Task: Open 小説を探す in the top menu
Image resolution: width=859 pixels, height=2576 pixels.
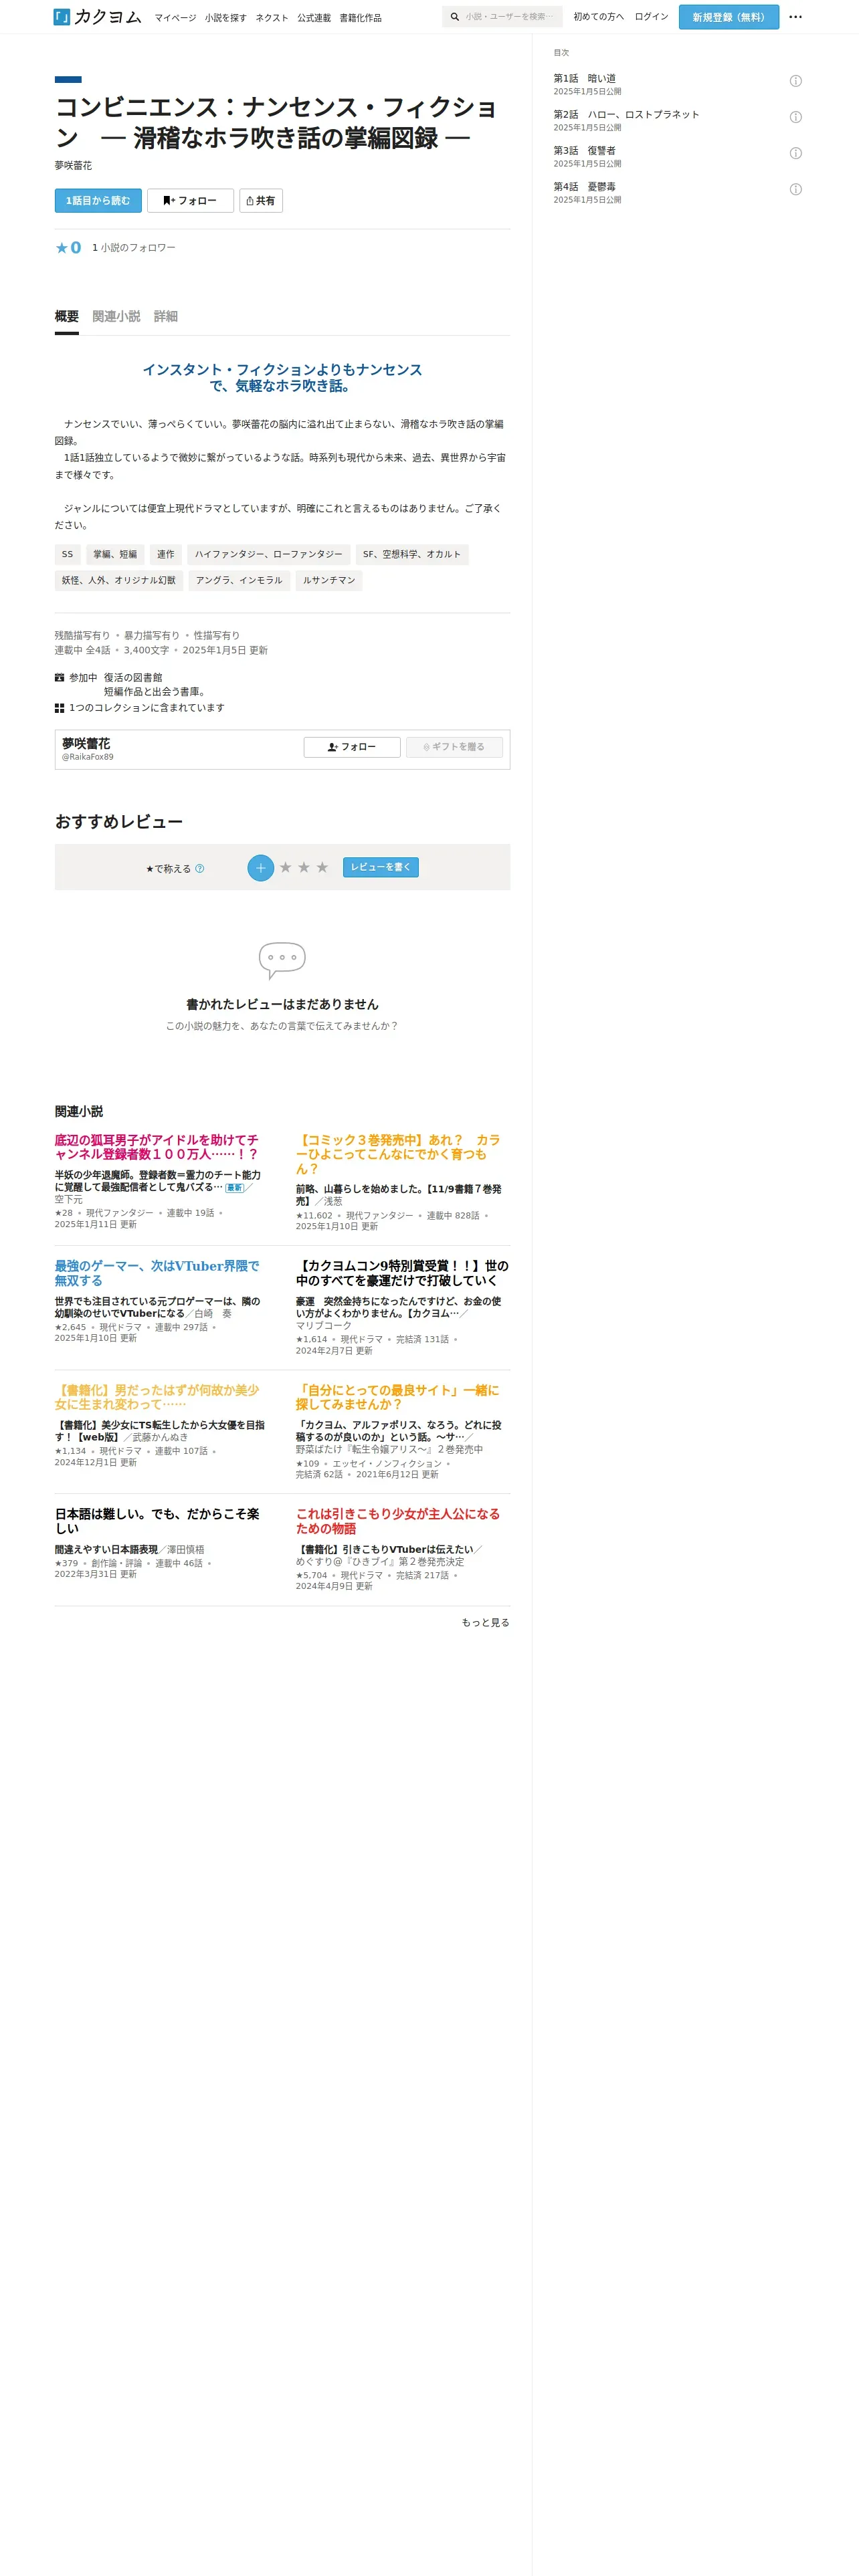Action: (x=226, y=18)
